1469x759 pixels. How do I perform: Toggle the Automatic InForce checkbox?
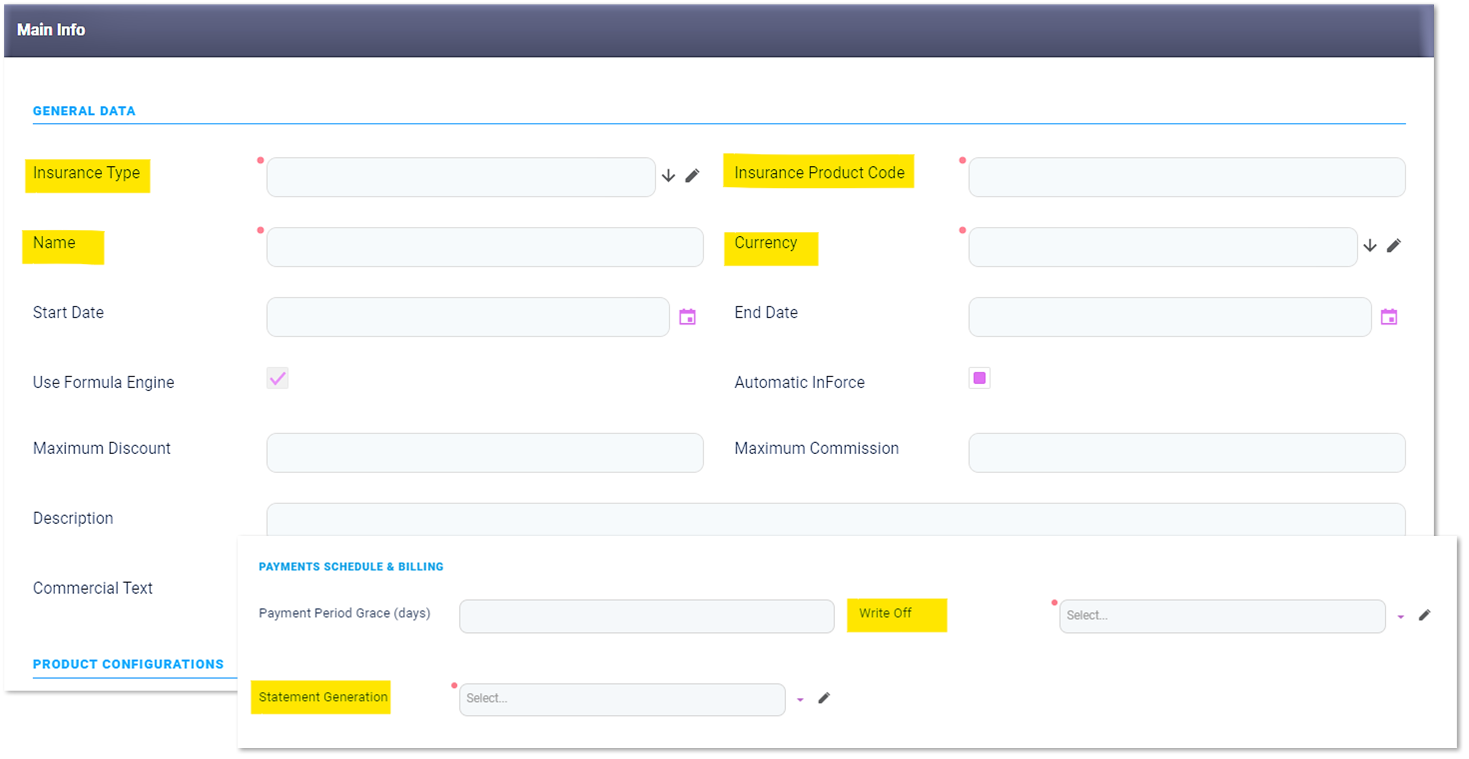tap(979, 378)
